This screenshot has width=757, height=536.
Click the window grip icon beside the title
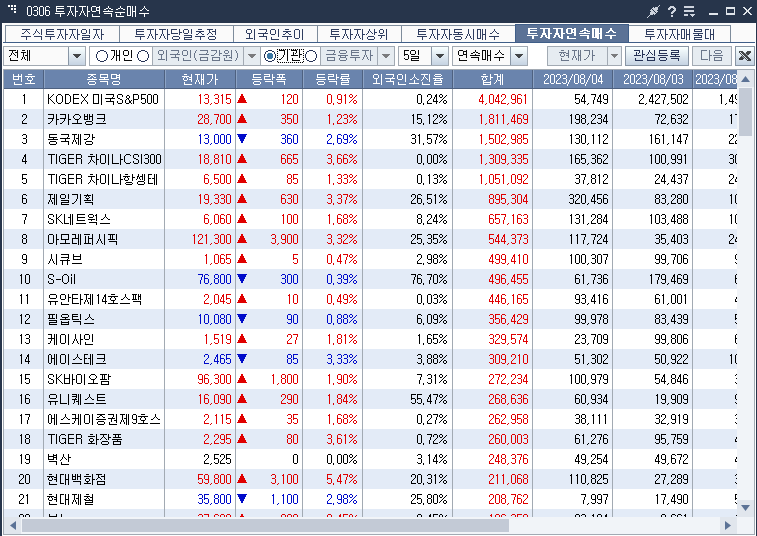(13, 9)
